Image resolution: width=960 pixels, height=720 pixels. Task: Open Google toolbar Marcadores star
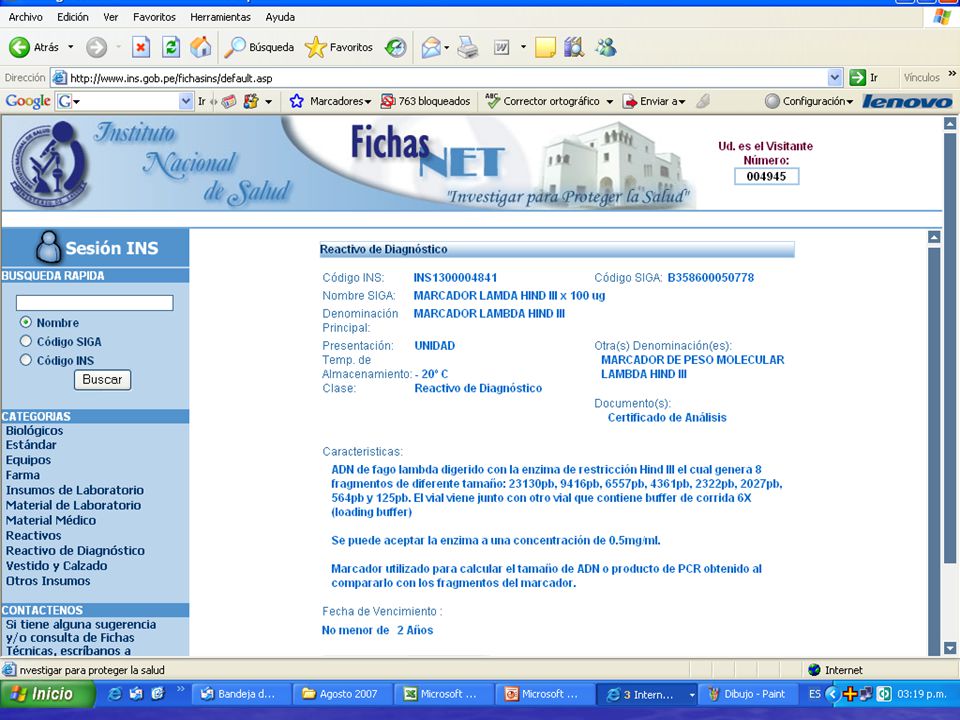pos(296,101)
